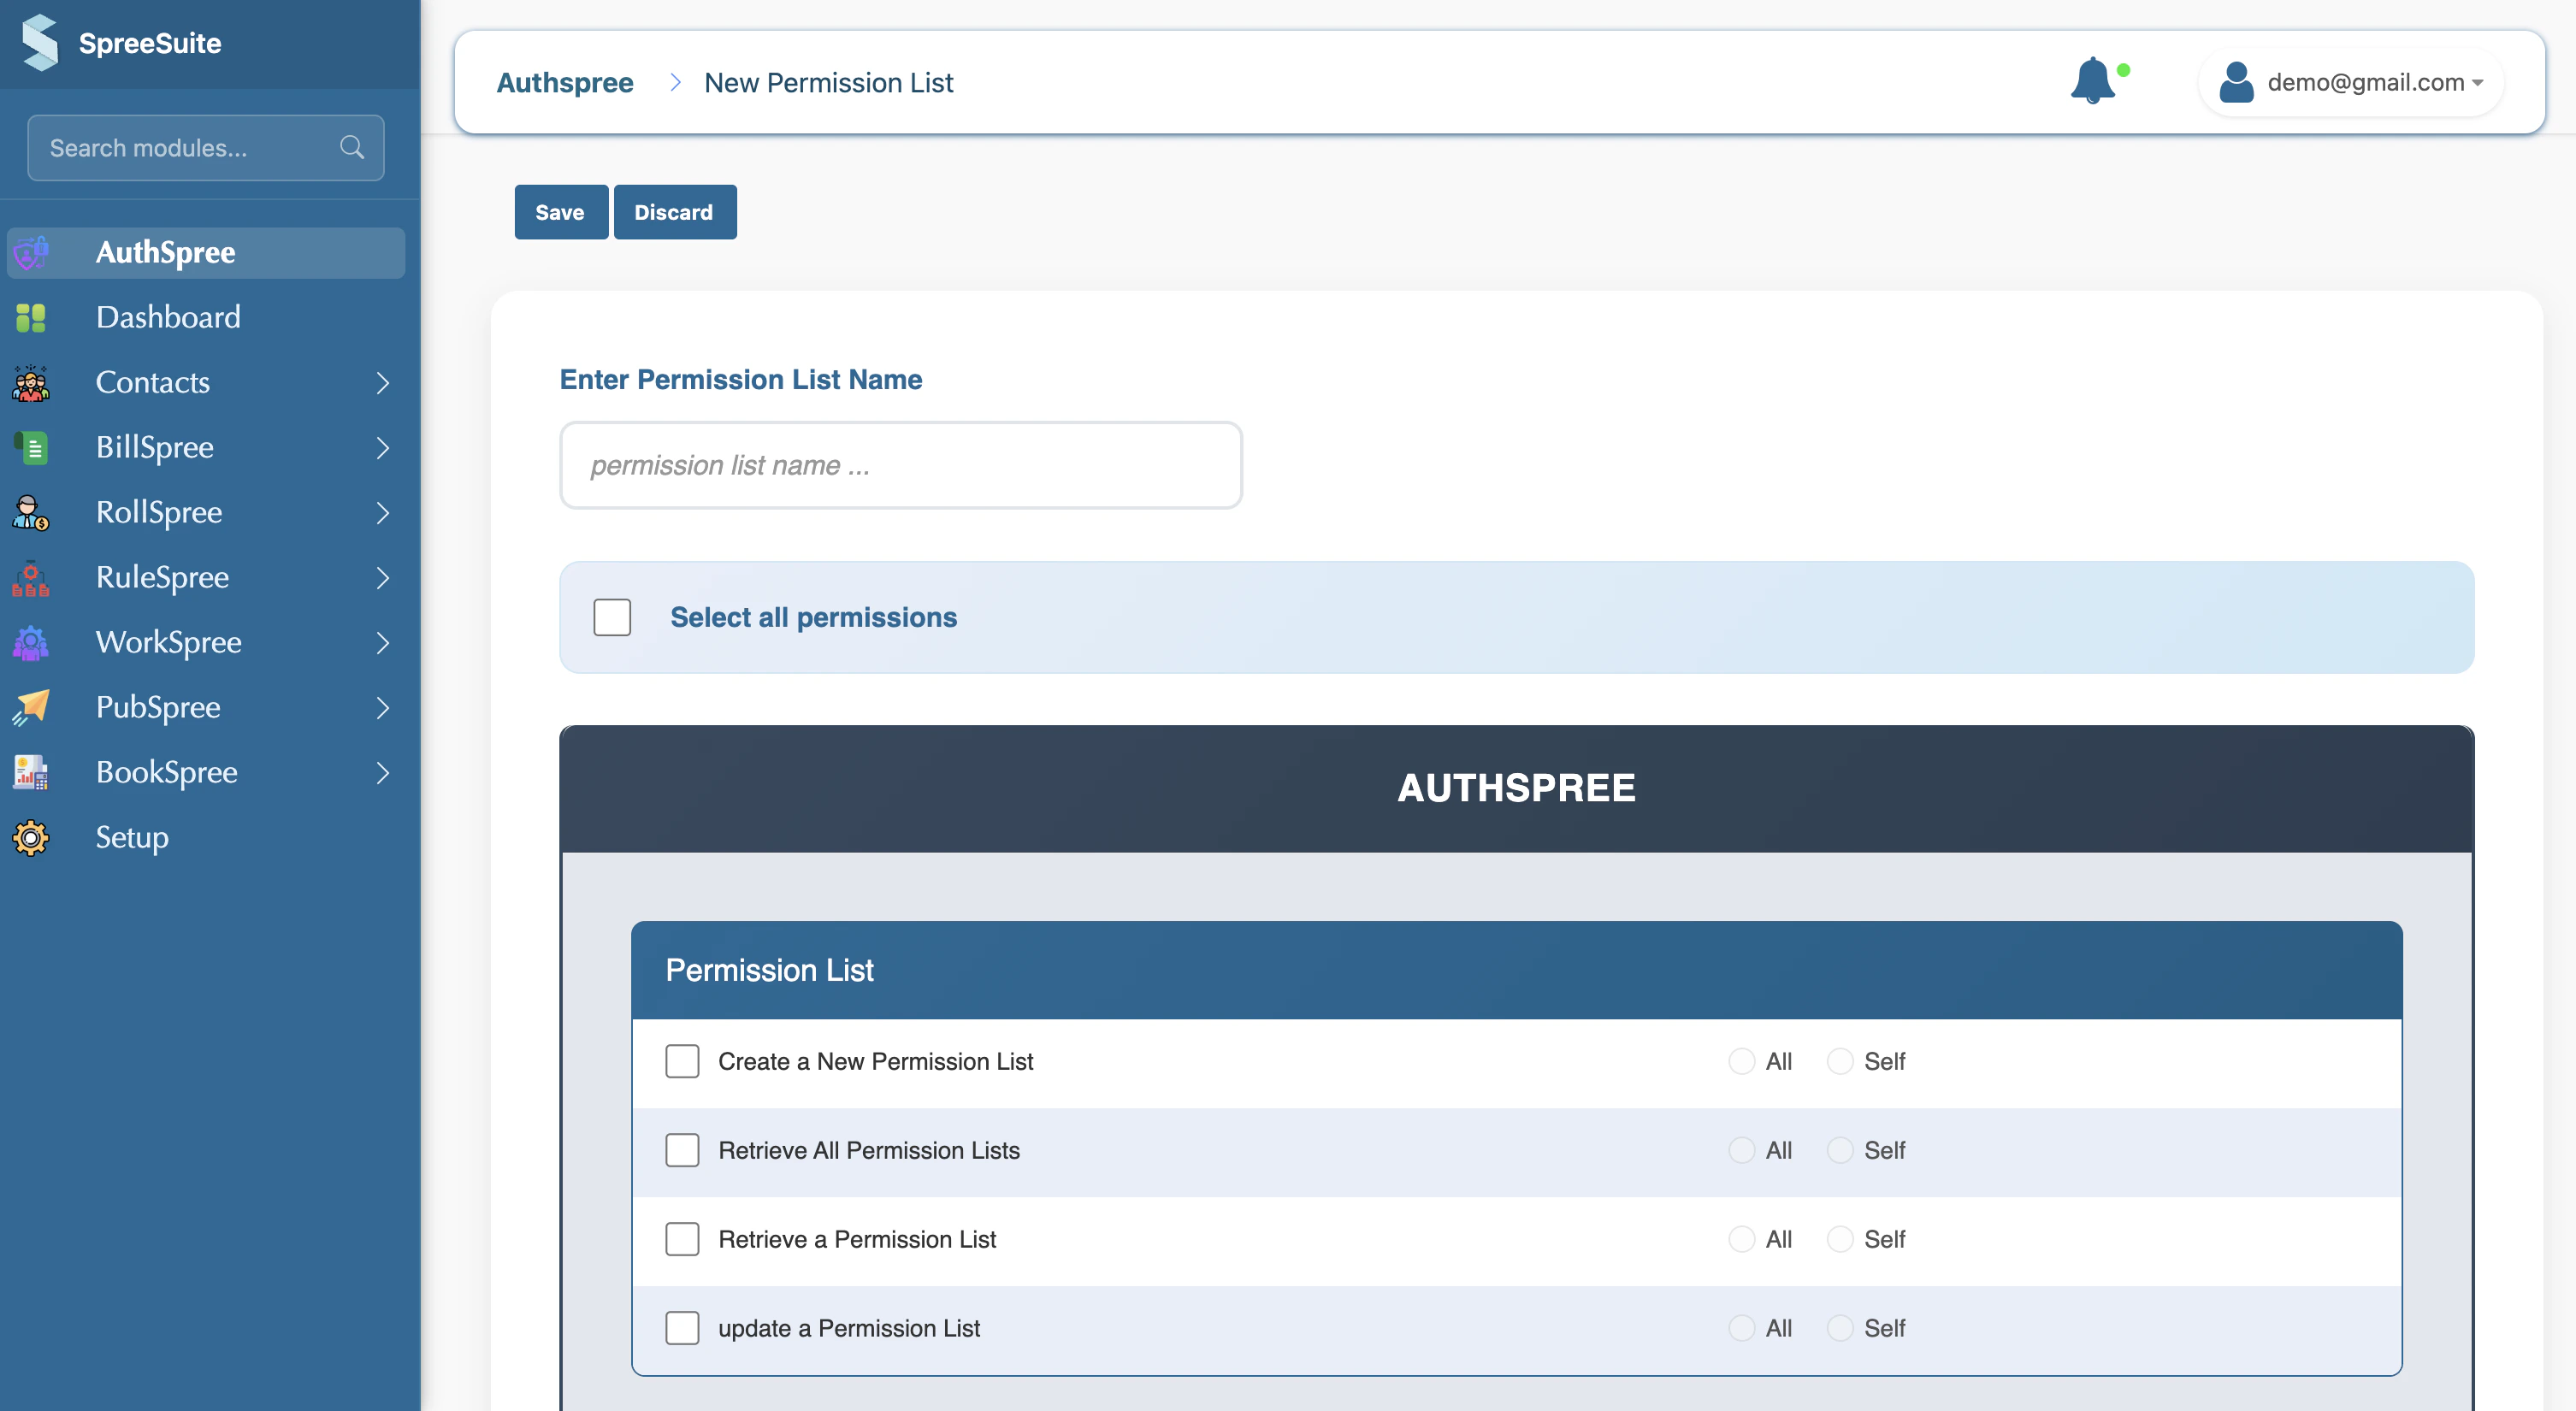Click the SpreeSuite brand name
Viewport: 2576px width, 1411px height.
150,43
